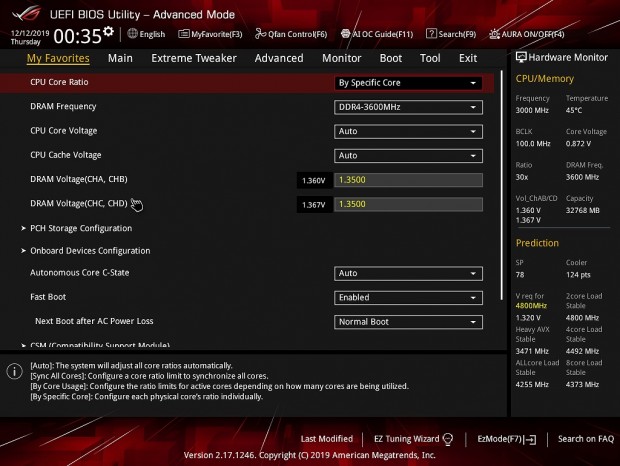Go to the Monitor tab
The width and height of the screenshot is (620, 466).
click(342, 58)
